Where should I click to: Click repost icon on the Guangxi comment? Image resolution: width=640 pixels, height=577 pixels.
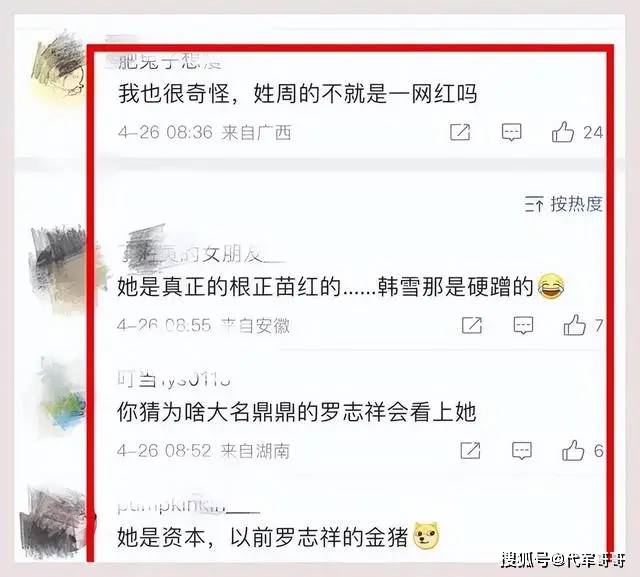coord(460,132)
